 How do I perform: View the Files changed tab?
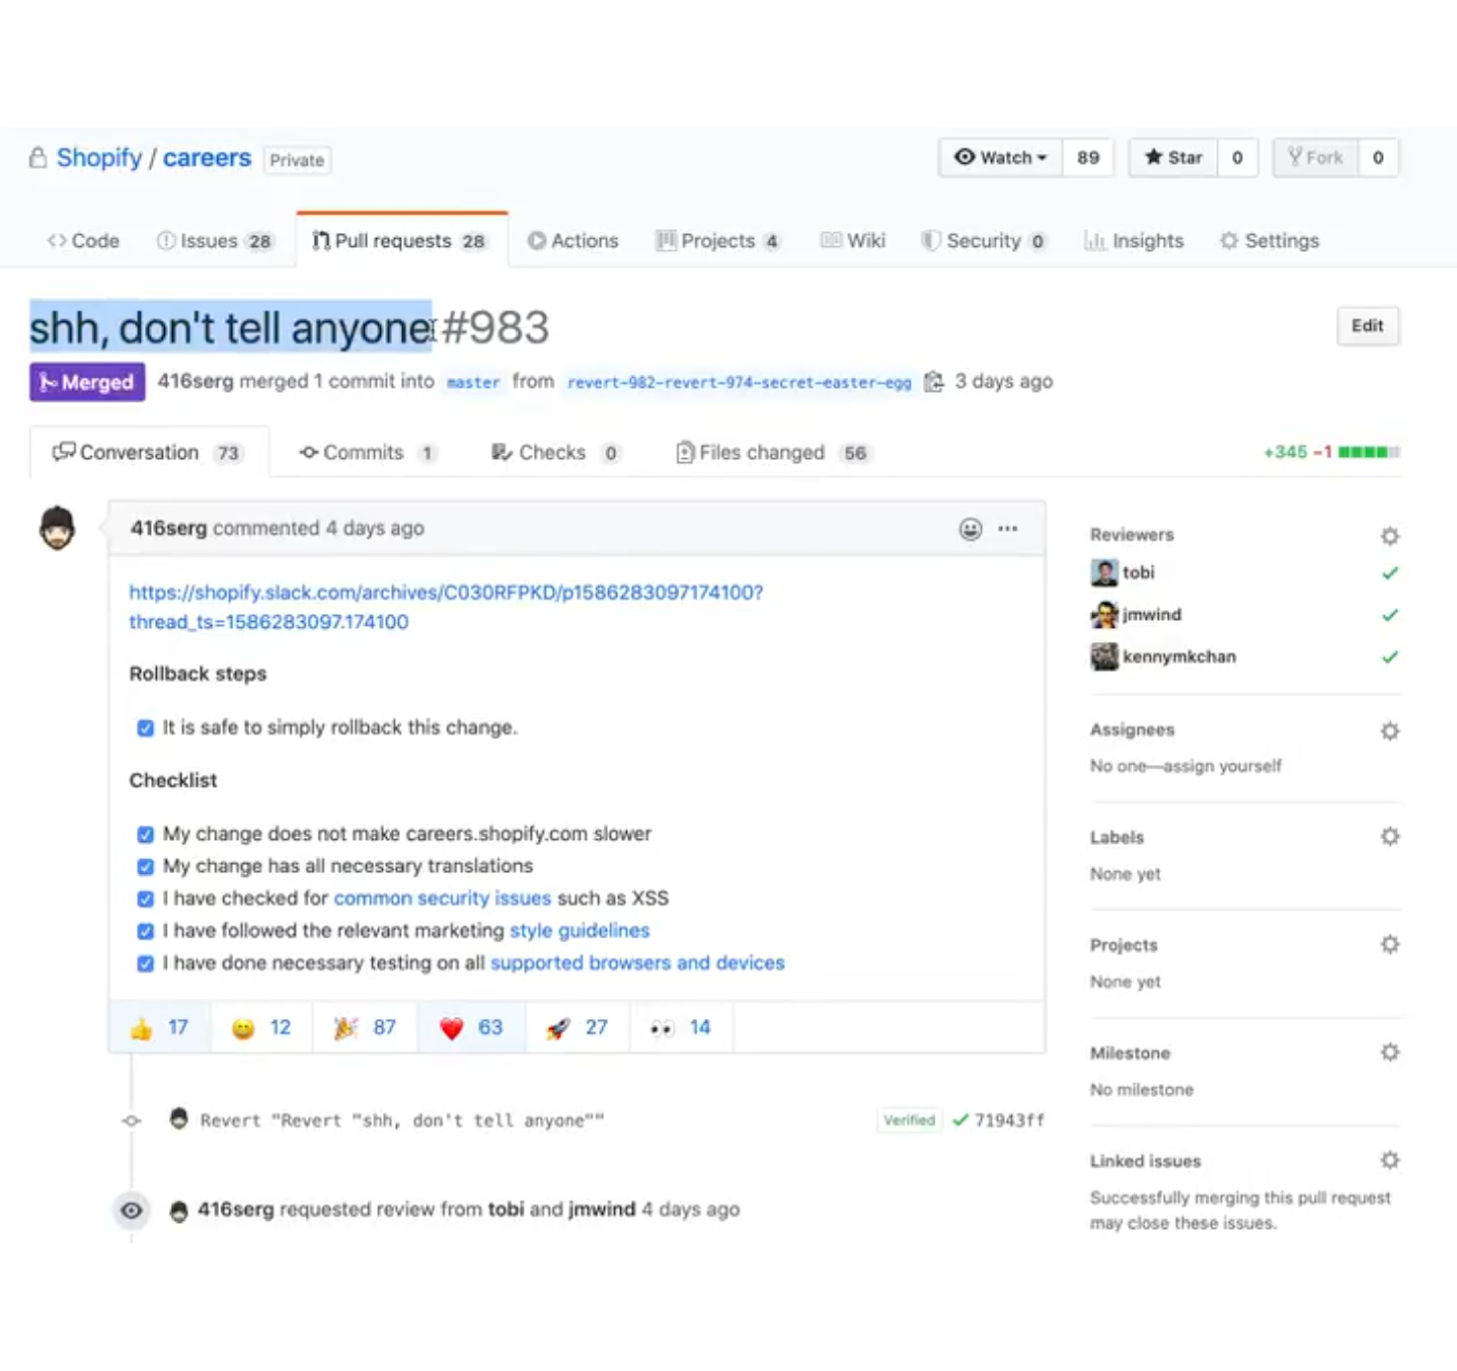click(774, 453)
